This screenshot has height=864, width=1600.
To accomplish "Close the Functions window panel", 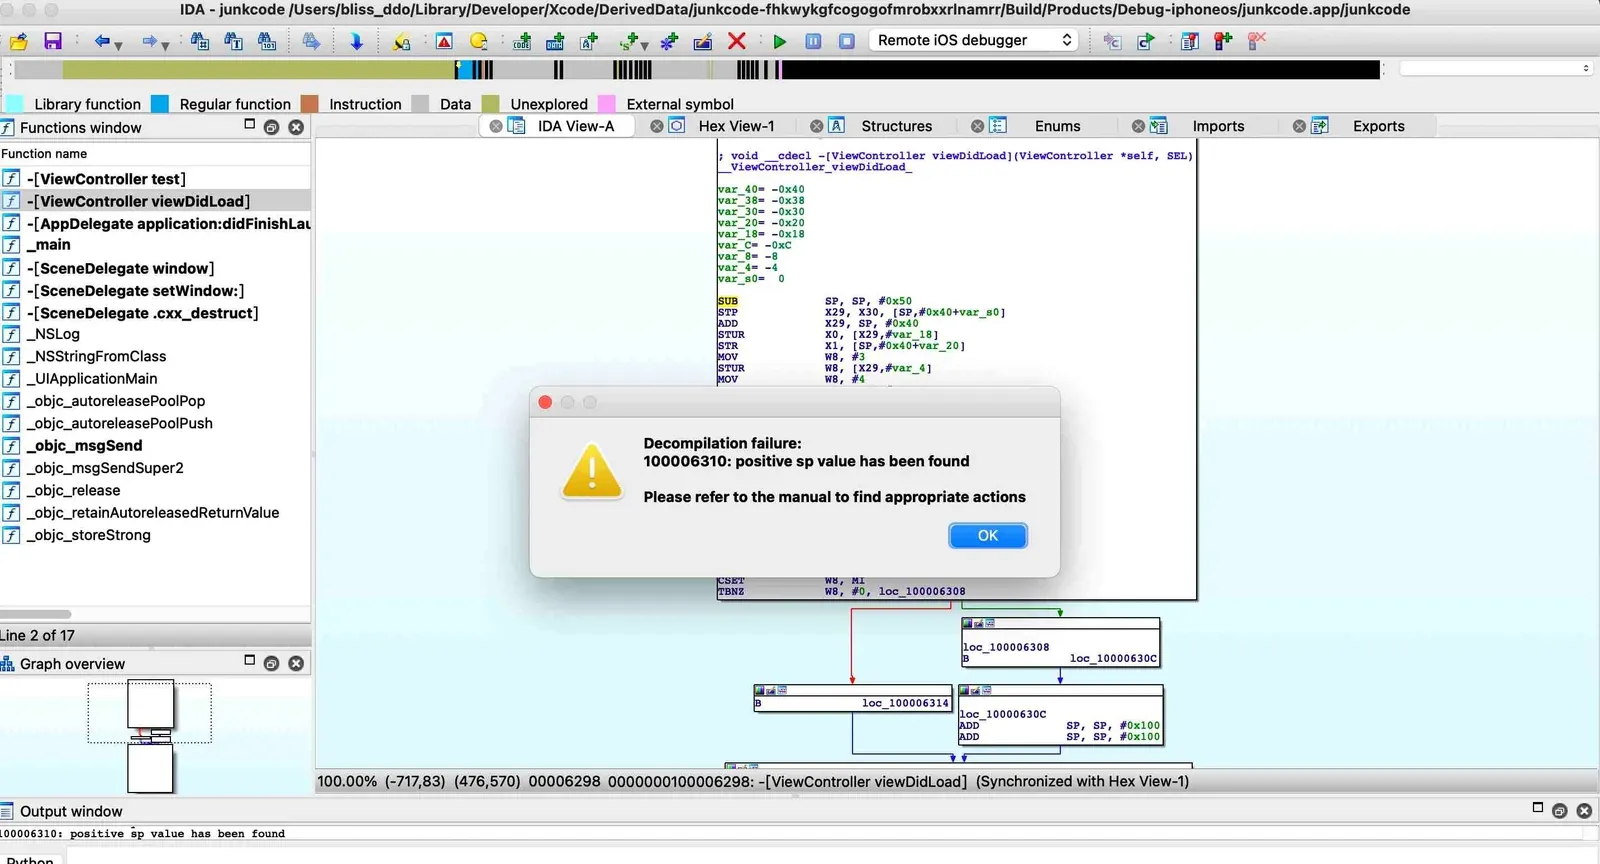I will click(x=296, y=127).
